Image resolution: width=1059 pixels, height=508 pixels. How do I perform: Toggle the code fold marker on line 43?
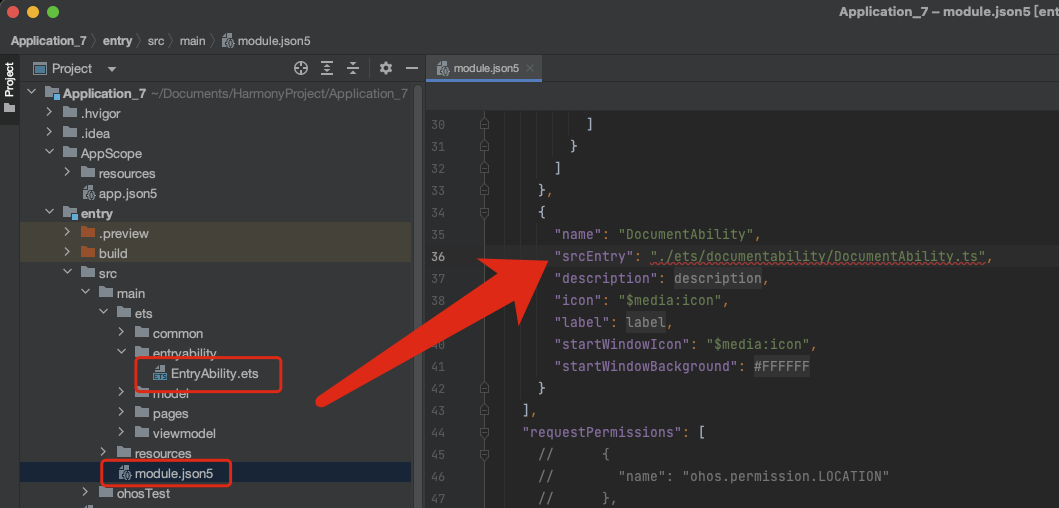pos(484,410)
